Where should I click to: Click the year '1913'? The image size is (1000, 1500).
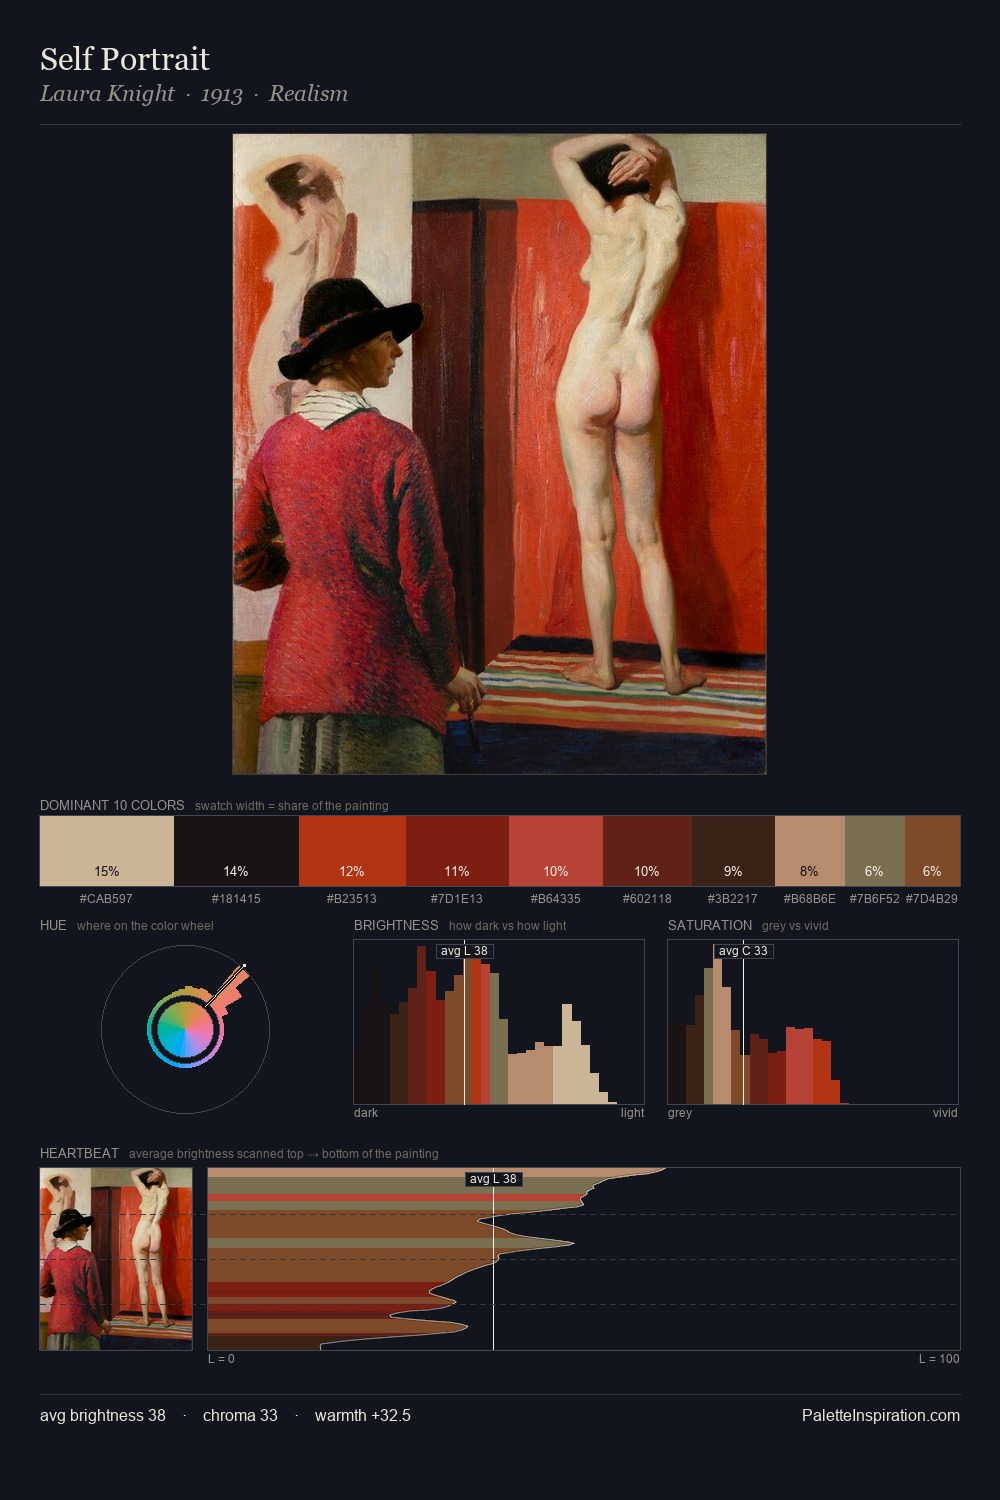(x=222, y=95)
